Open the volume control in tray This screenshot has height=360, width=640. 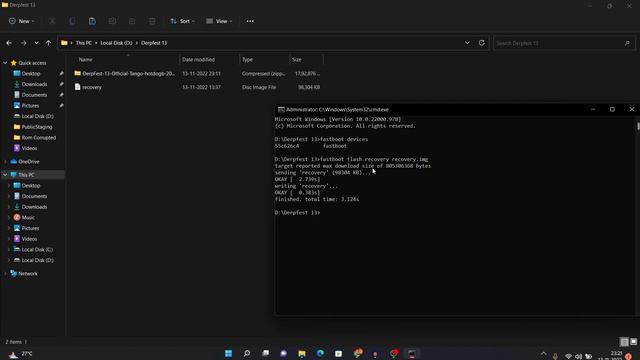[578, 356]
